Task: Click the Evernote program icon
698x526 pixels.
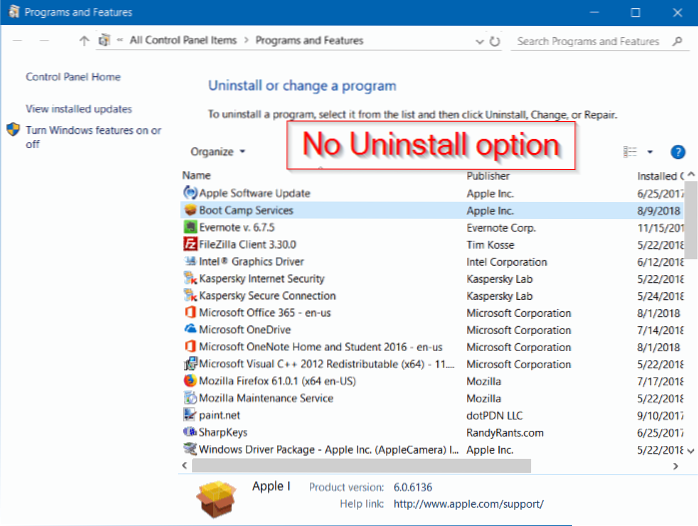Action: pos(190,227)
